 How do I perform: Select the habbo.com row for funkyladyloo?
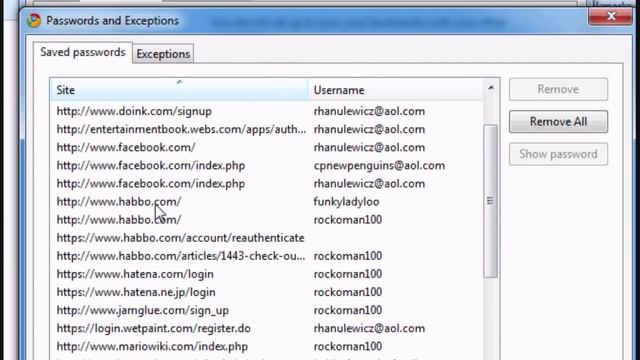(x=267, y=202)
